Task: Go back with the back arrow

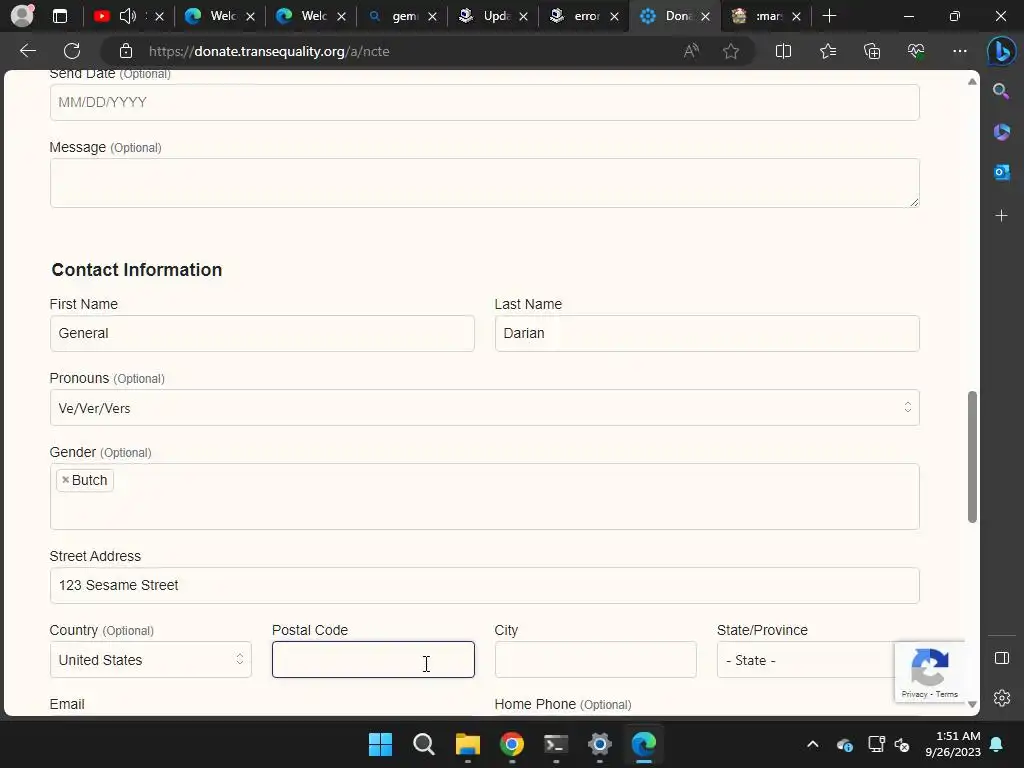Action: [x=28, y=51]
